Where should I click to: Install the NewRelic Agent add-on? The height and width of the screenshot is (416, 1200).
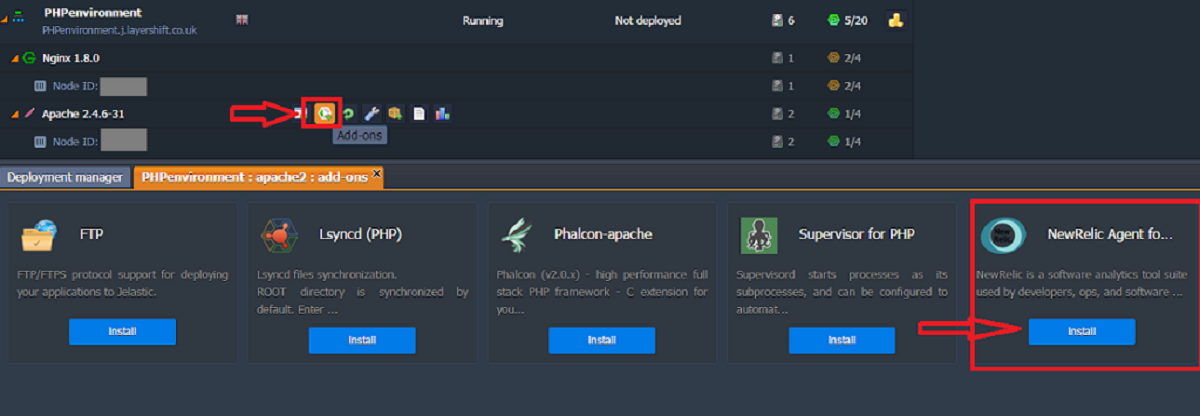1082,331
